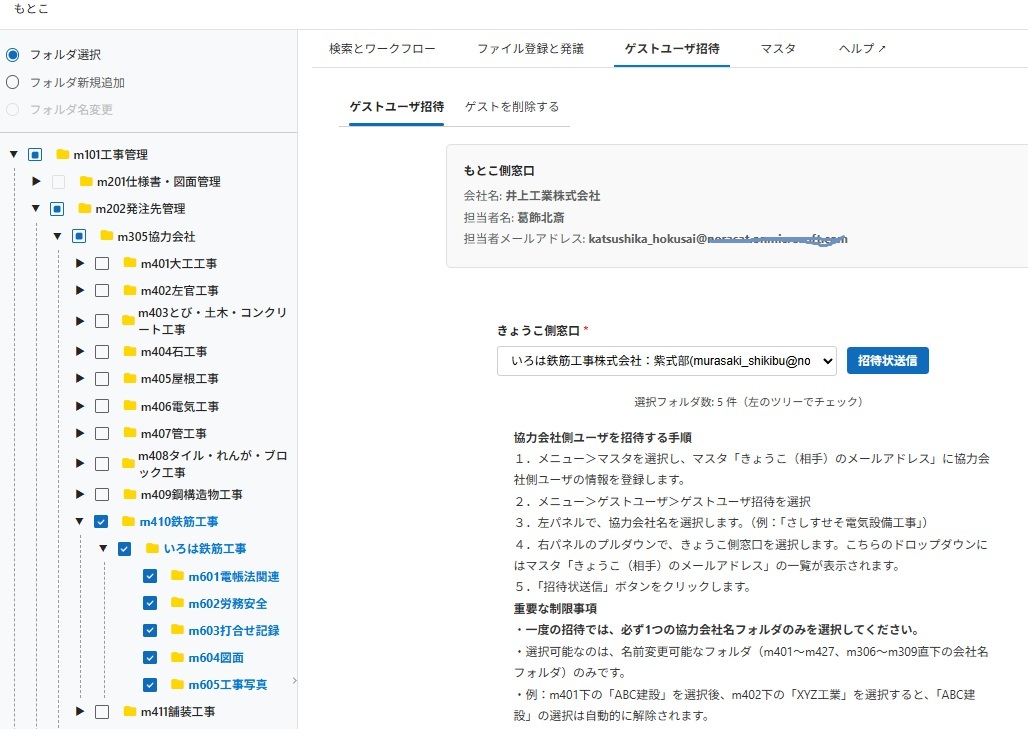
Task: Select the フォルダ新規追加 radio button
Action: coord(13,83)
